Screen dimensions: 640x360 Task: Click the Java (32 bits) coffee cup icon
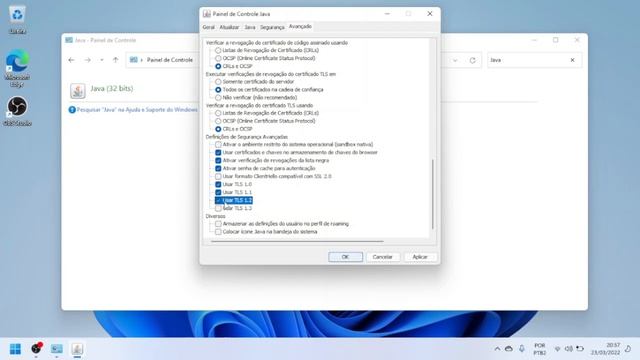(x=78, y=91)
